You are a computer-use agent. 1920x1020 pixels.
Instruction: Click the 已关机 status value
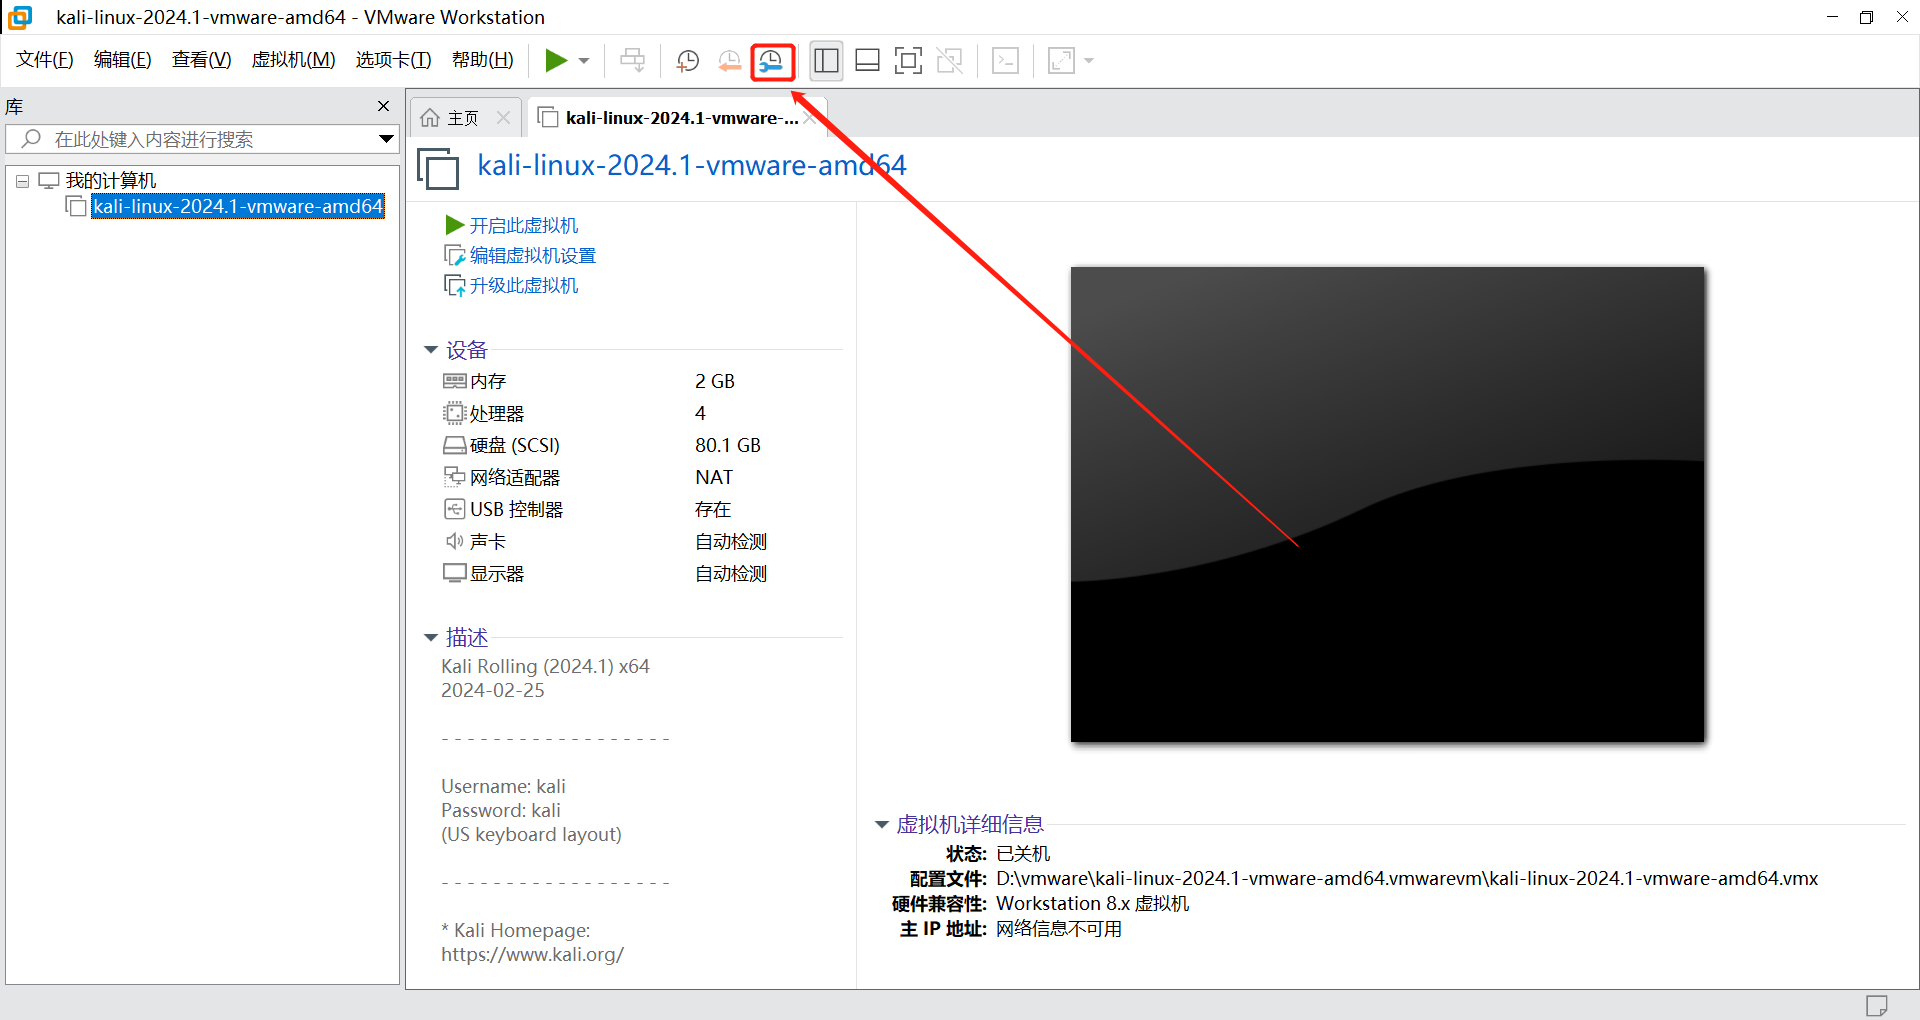click(x=1023, y=853)
